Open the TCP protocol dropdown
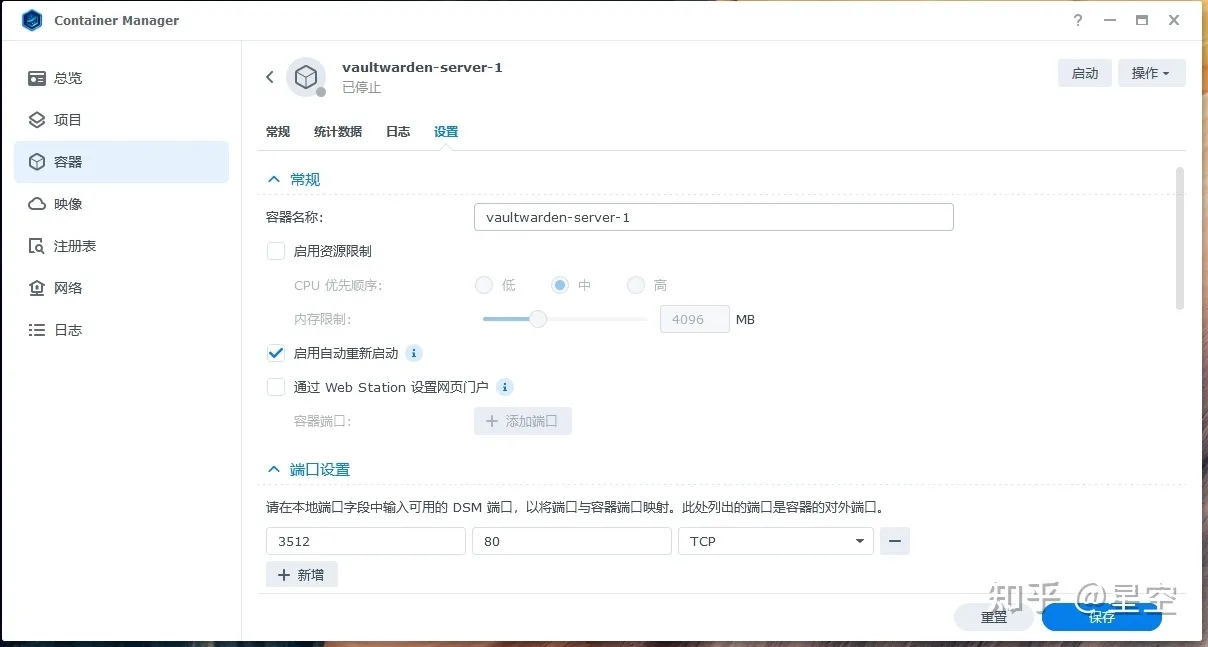This screenshot has height=647, width=1208. [775, 541]
